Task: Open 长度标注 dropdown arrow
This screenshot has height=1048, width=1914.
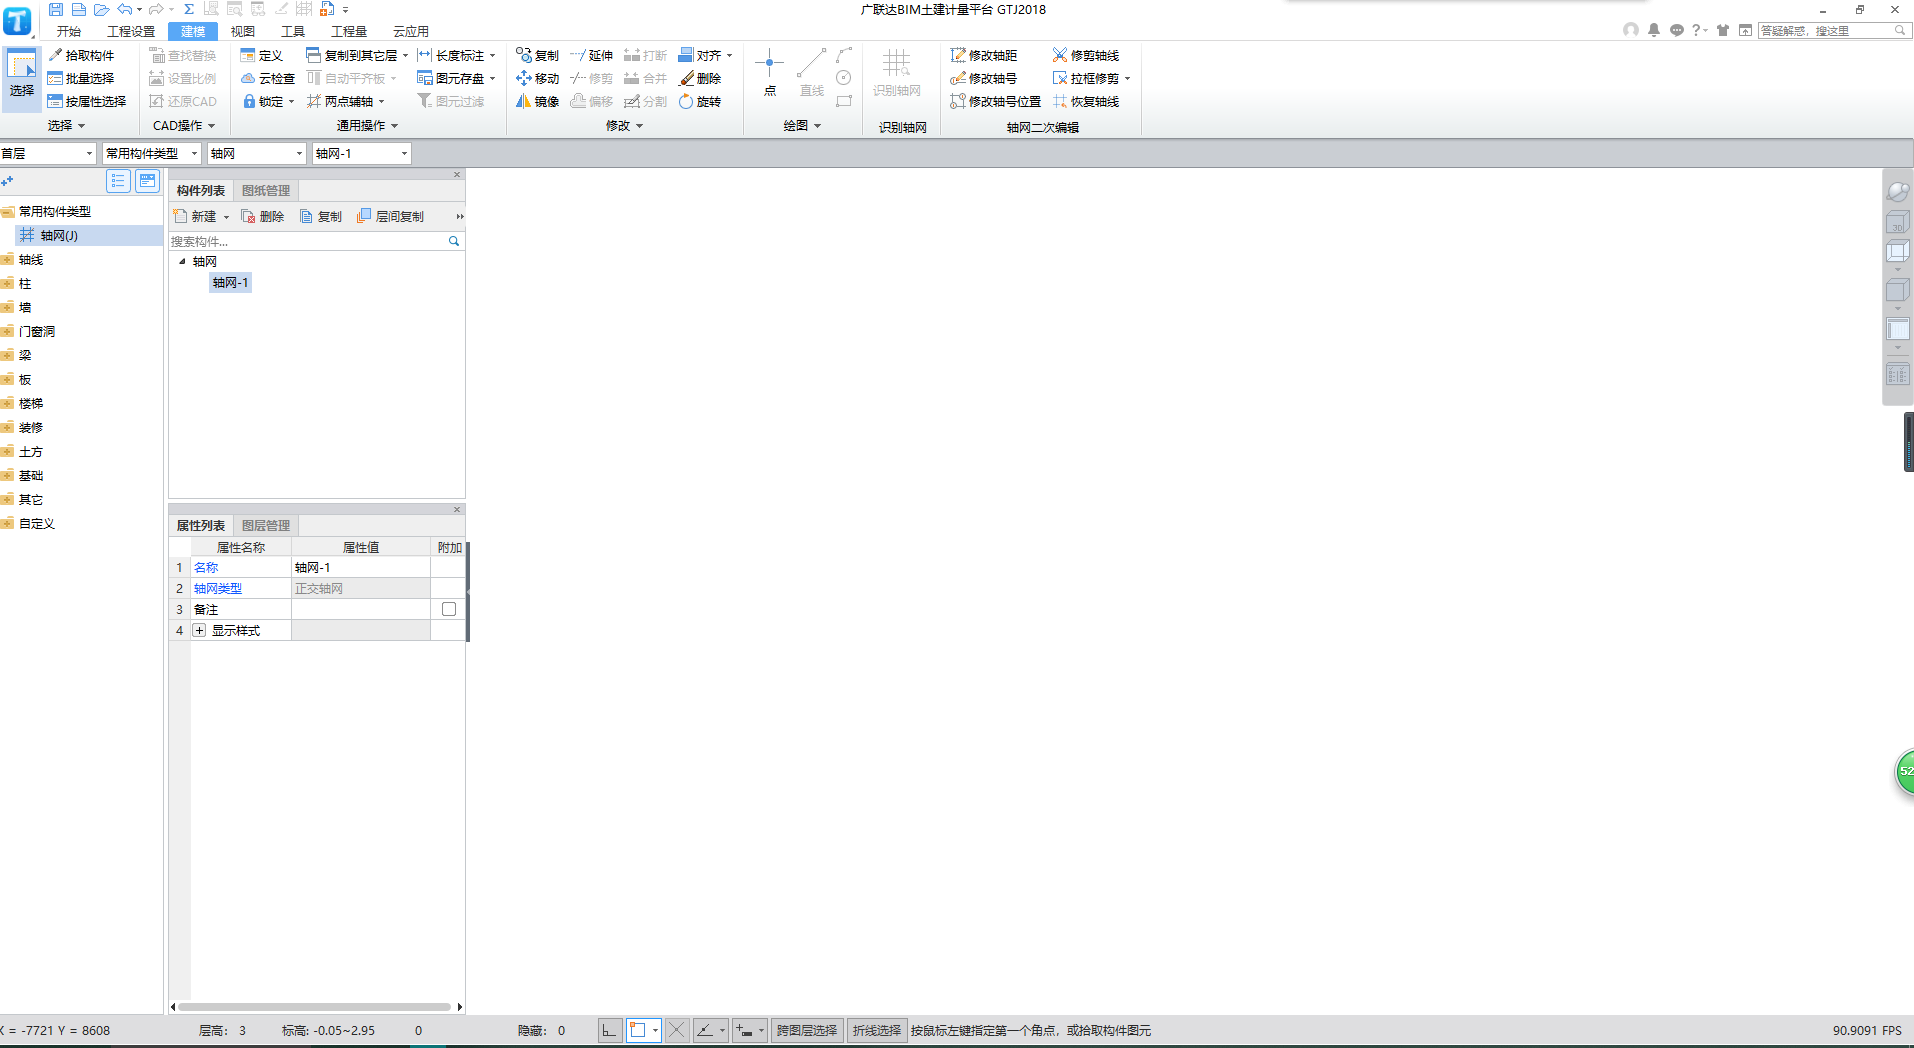Action: 492,56
